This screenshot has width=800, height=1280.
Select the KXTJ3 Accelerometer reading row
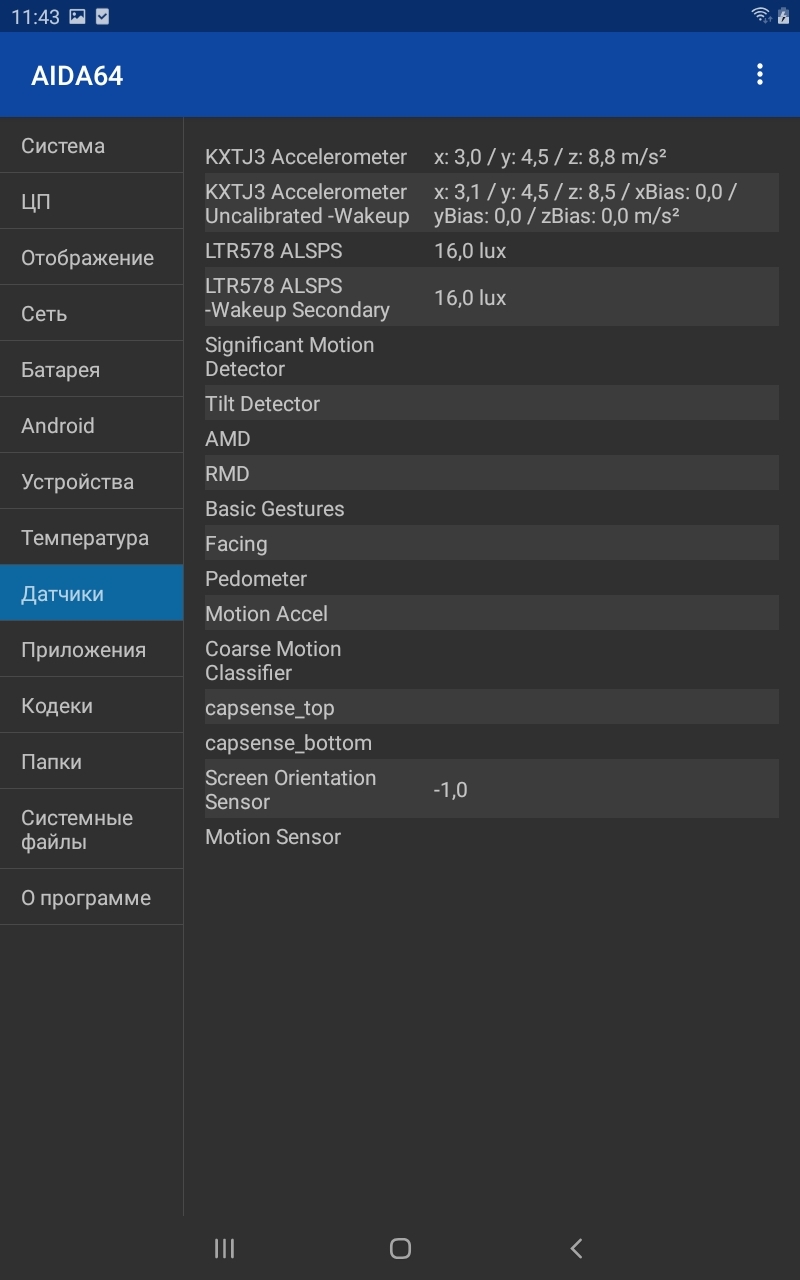490,157
